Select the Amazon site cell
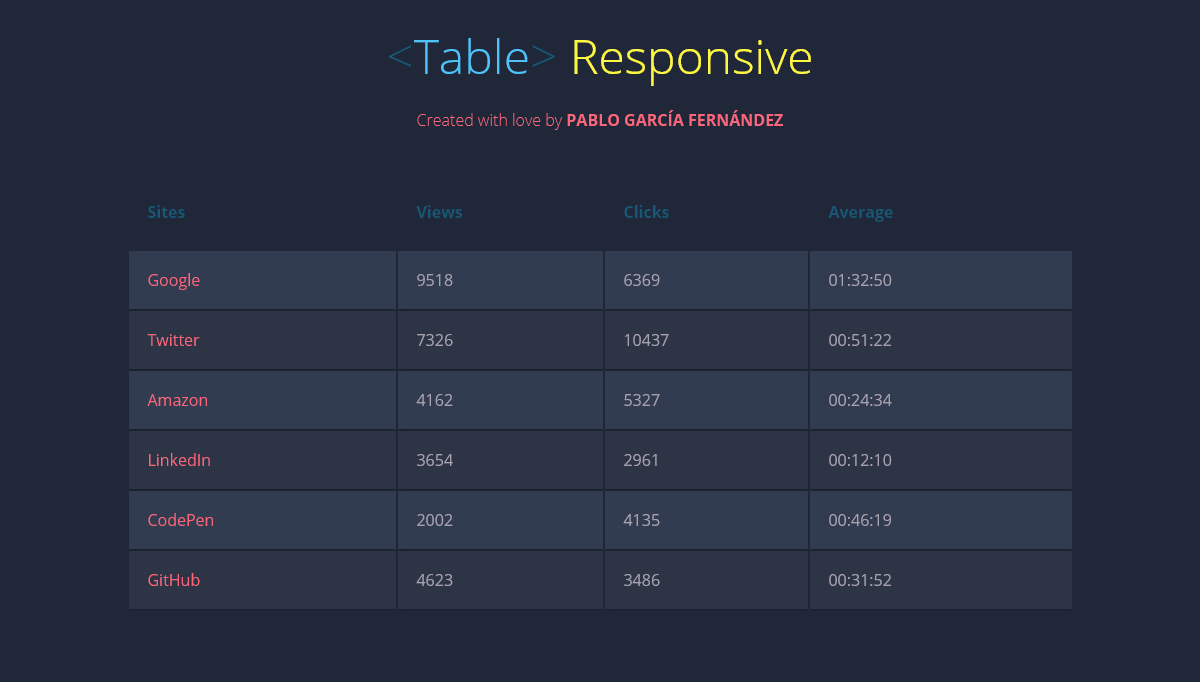Viewport: 1200px width, 682px height. [x=263, y=400]
